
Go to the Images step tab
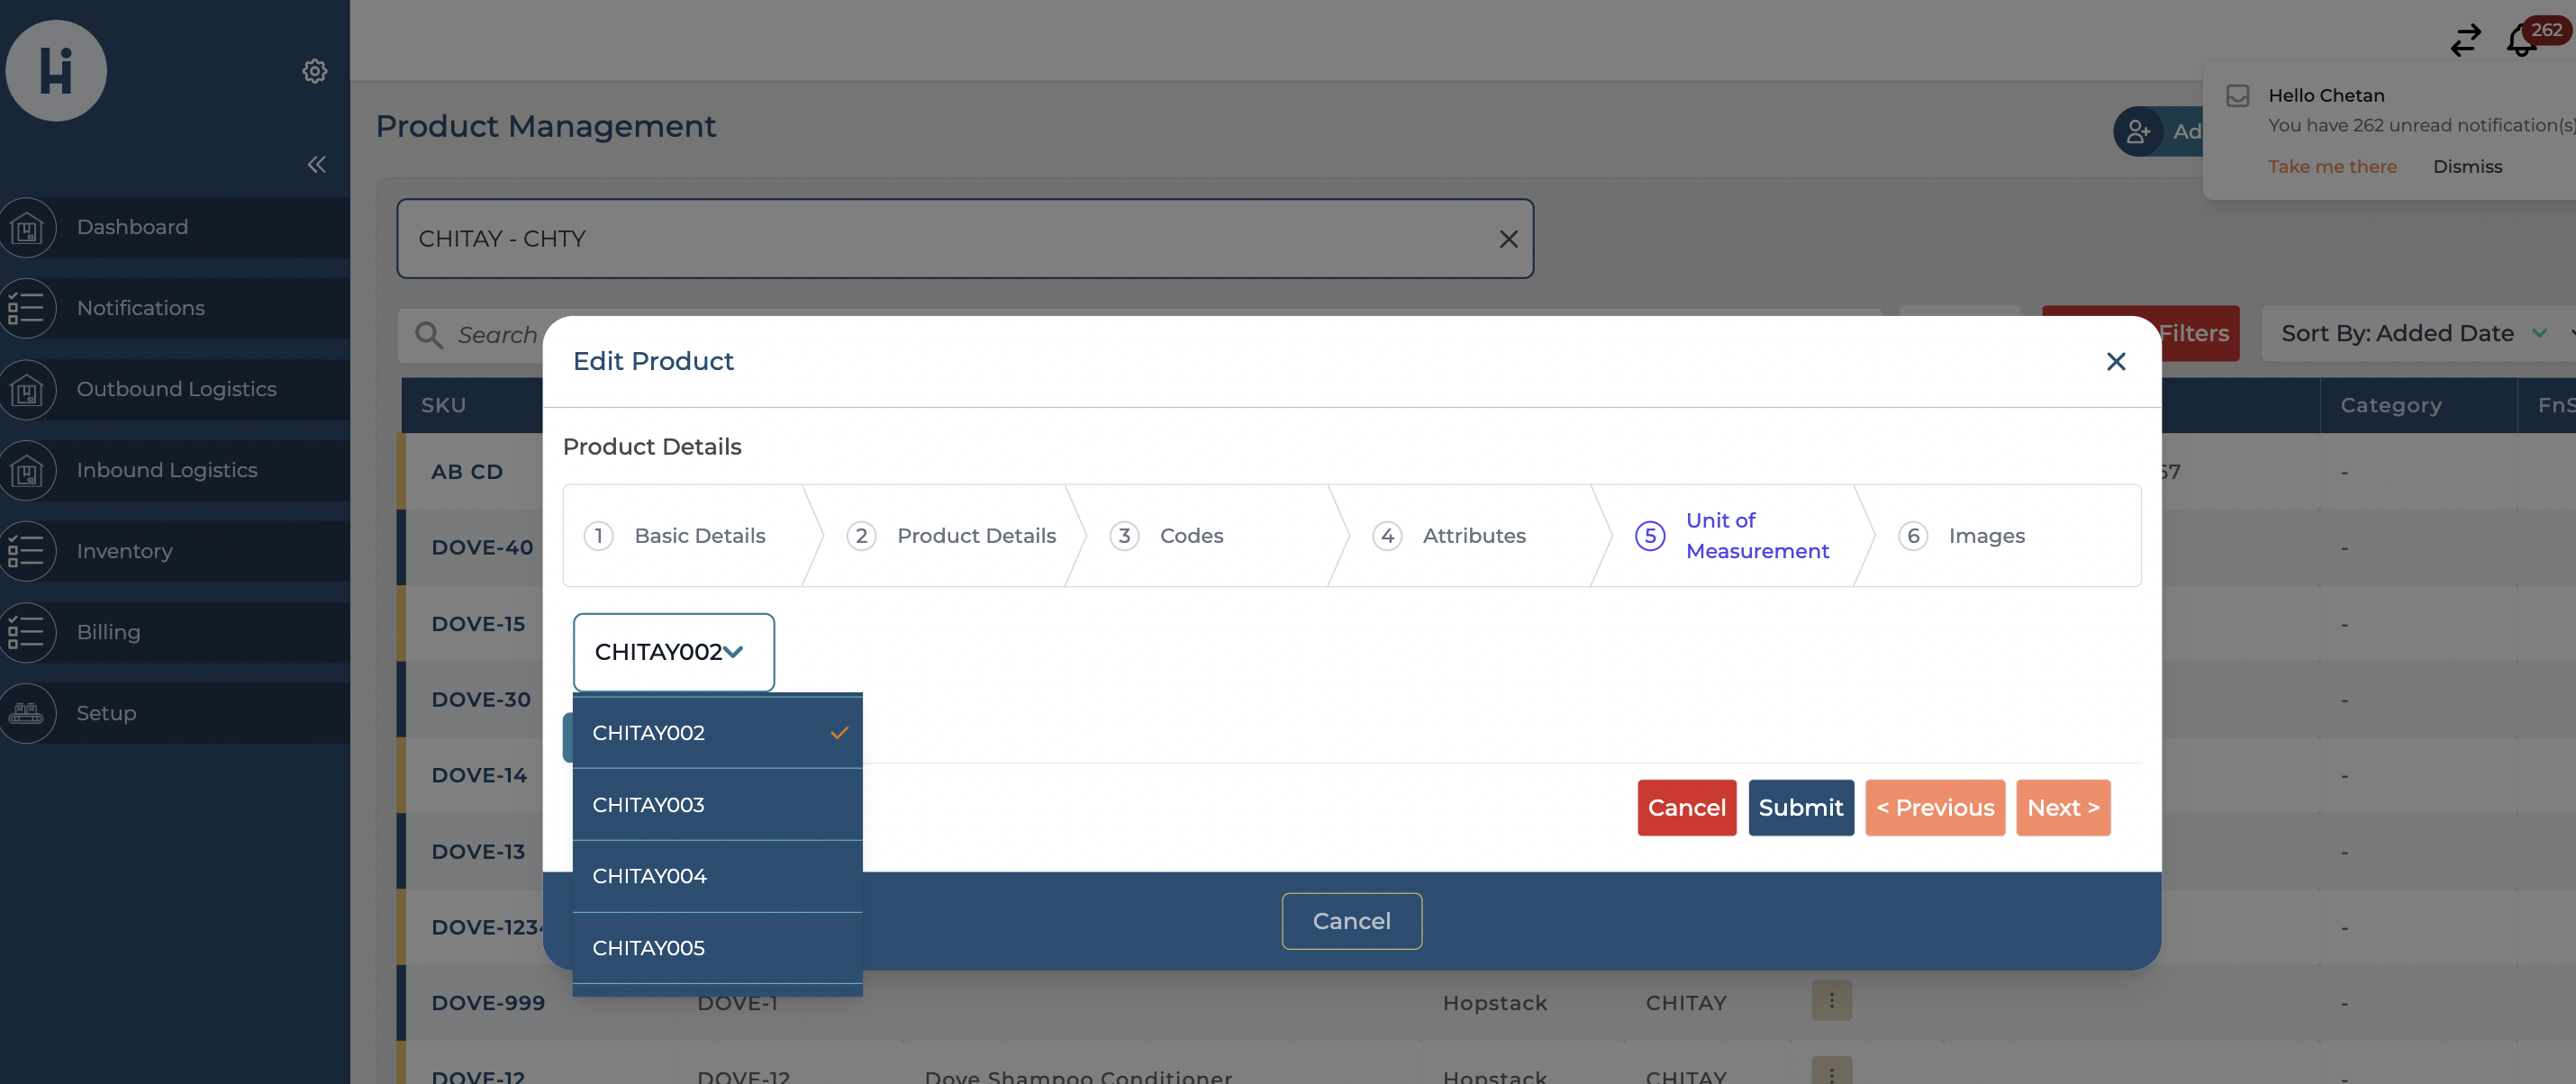click(x=1985, y=536)
